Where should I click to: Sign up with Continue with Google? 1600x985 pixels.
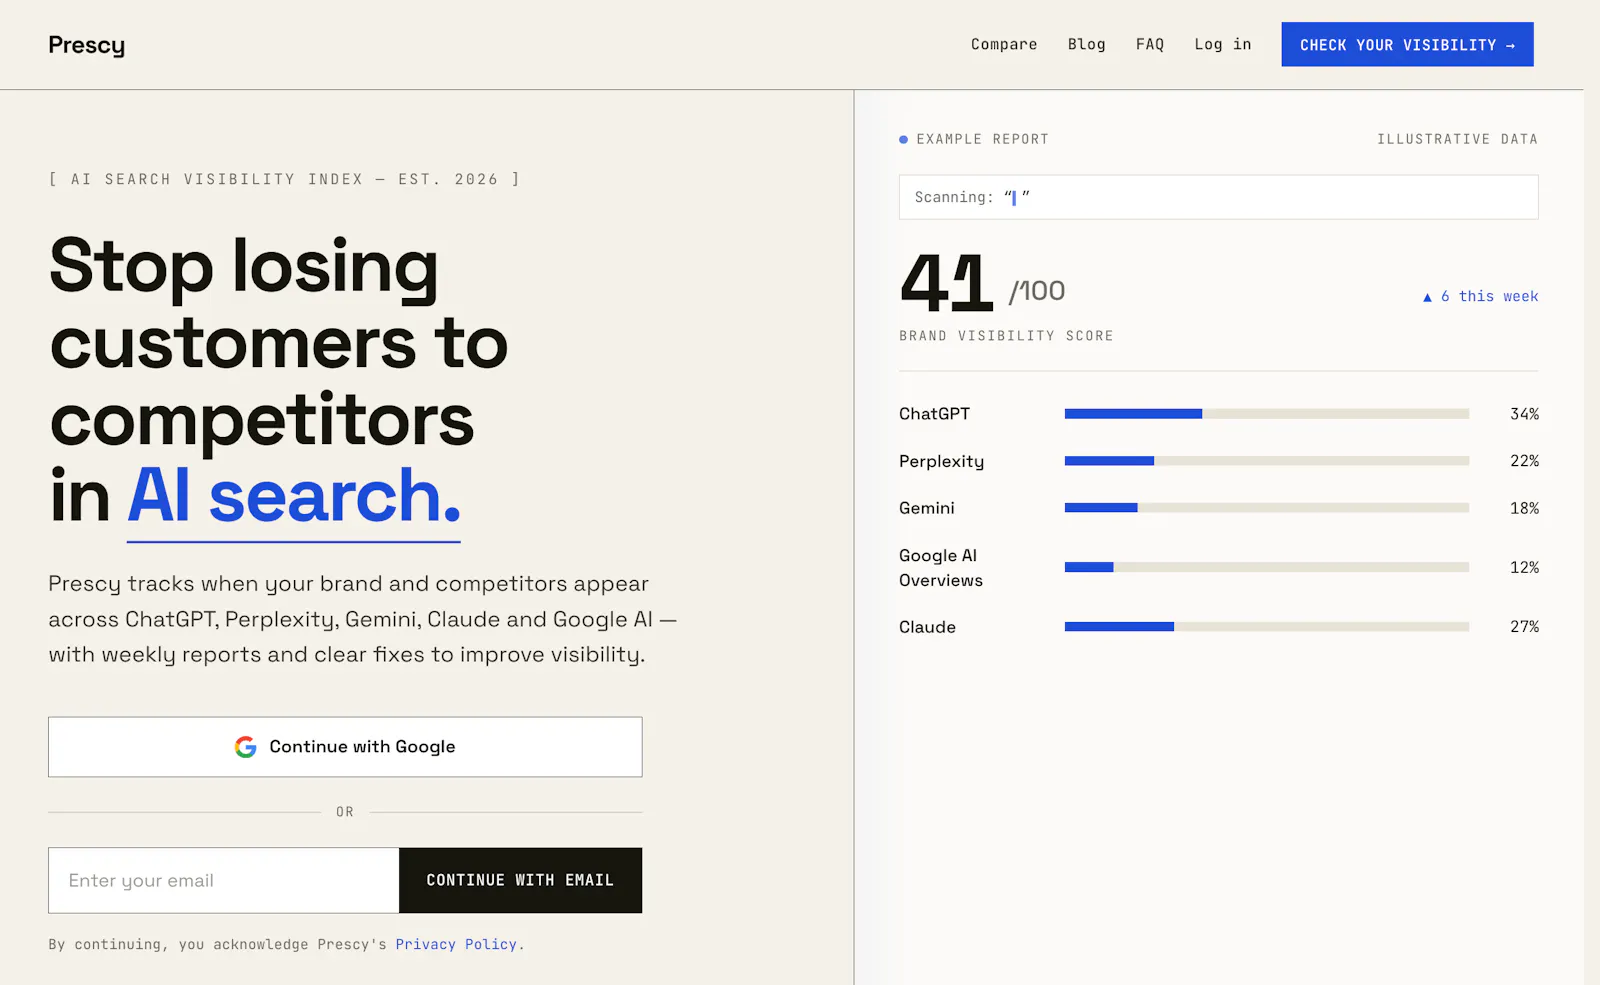345,747
